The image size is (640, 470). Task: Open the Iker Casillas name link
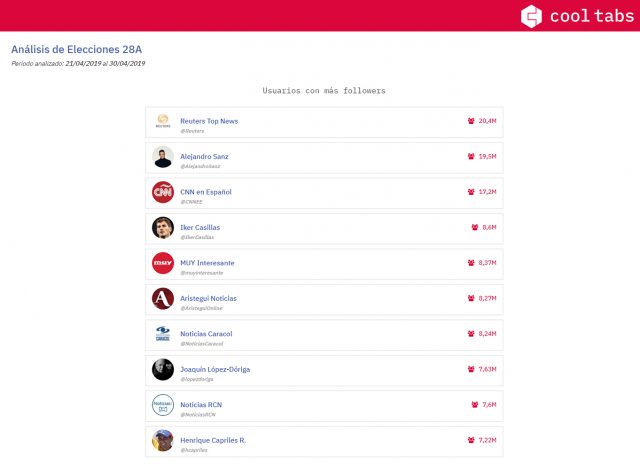pyautogui.click(x=200, y=228)
